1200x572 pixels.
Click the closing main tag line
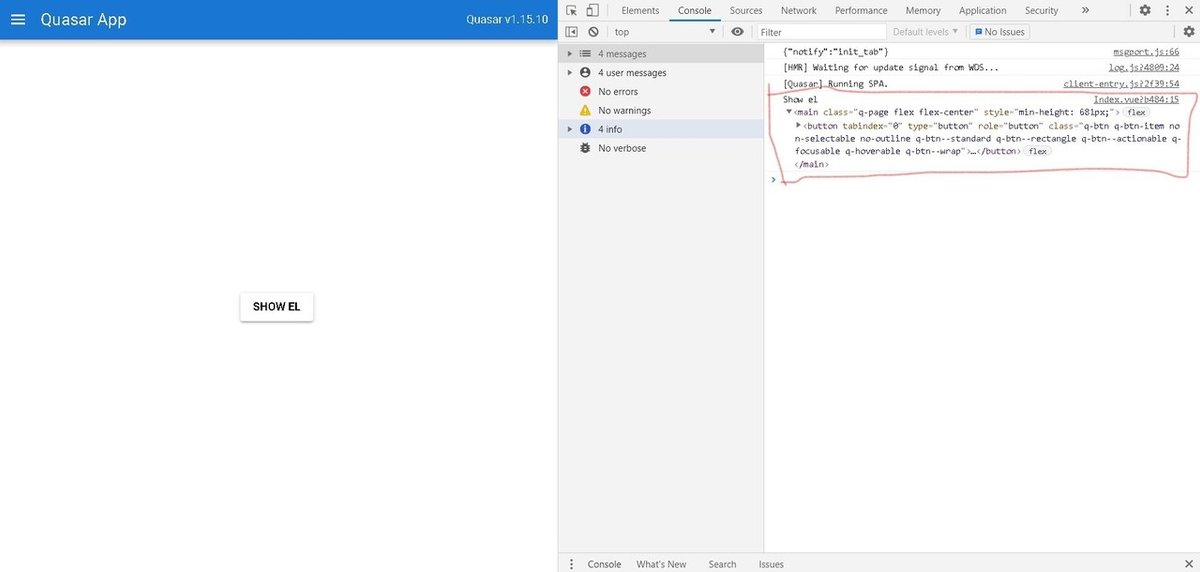point(812,164)
